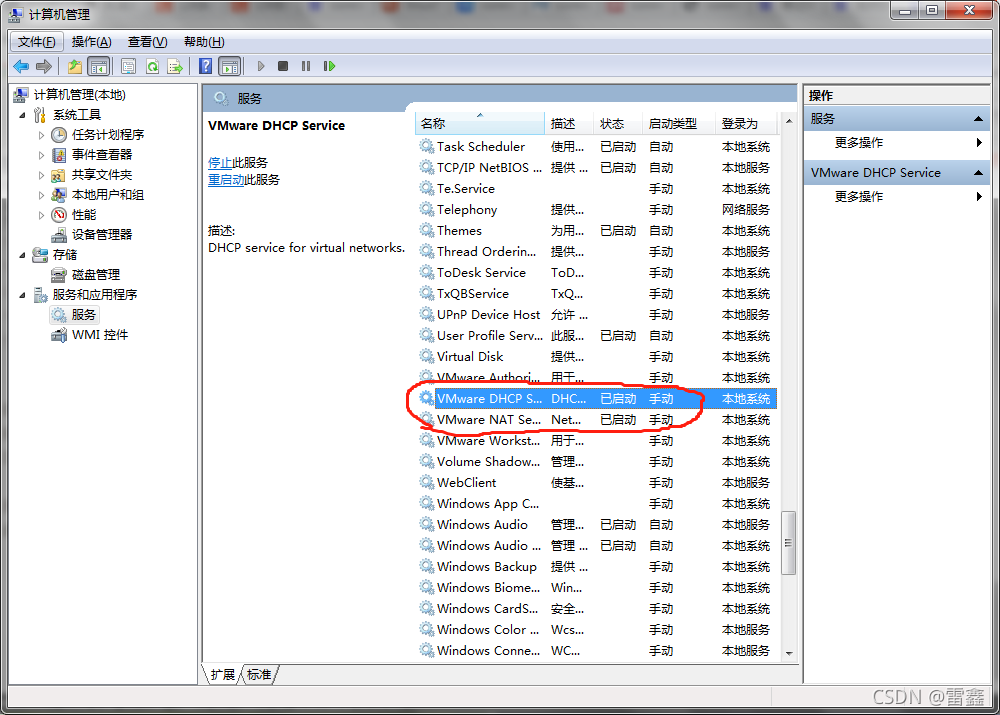
Task: Open the Help menu
Action: pos(203,42)
